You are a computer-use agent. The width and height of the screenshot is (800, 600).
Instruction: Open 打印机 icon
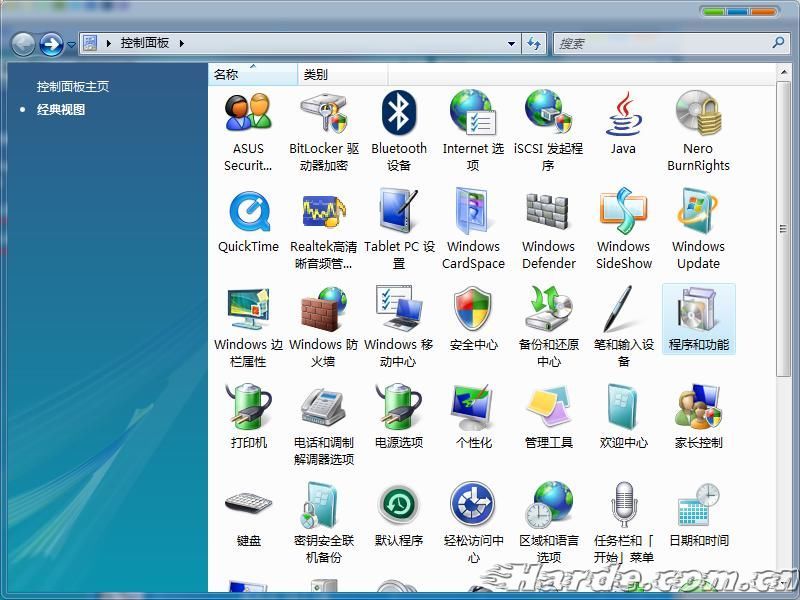(248, 417)
